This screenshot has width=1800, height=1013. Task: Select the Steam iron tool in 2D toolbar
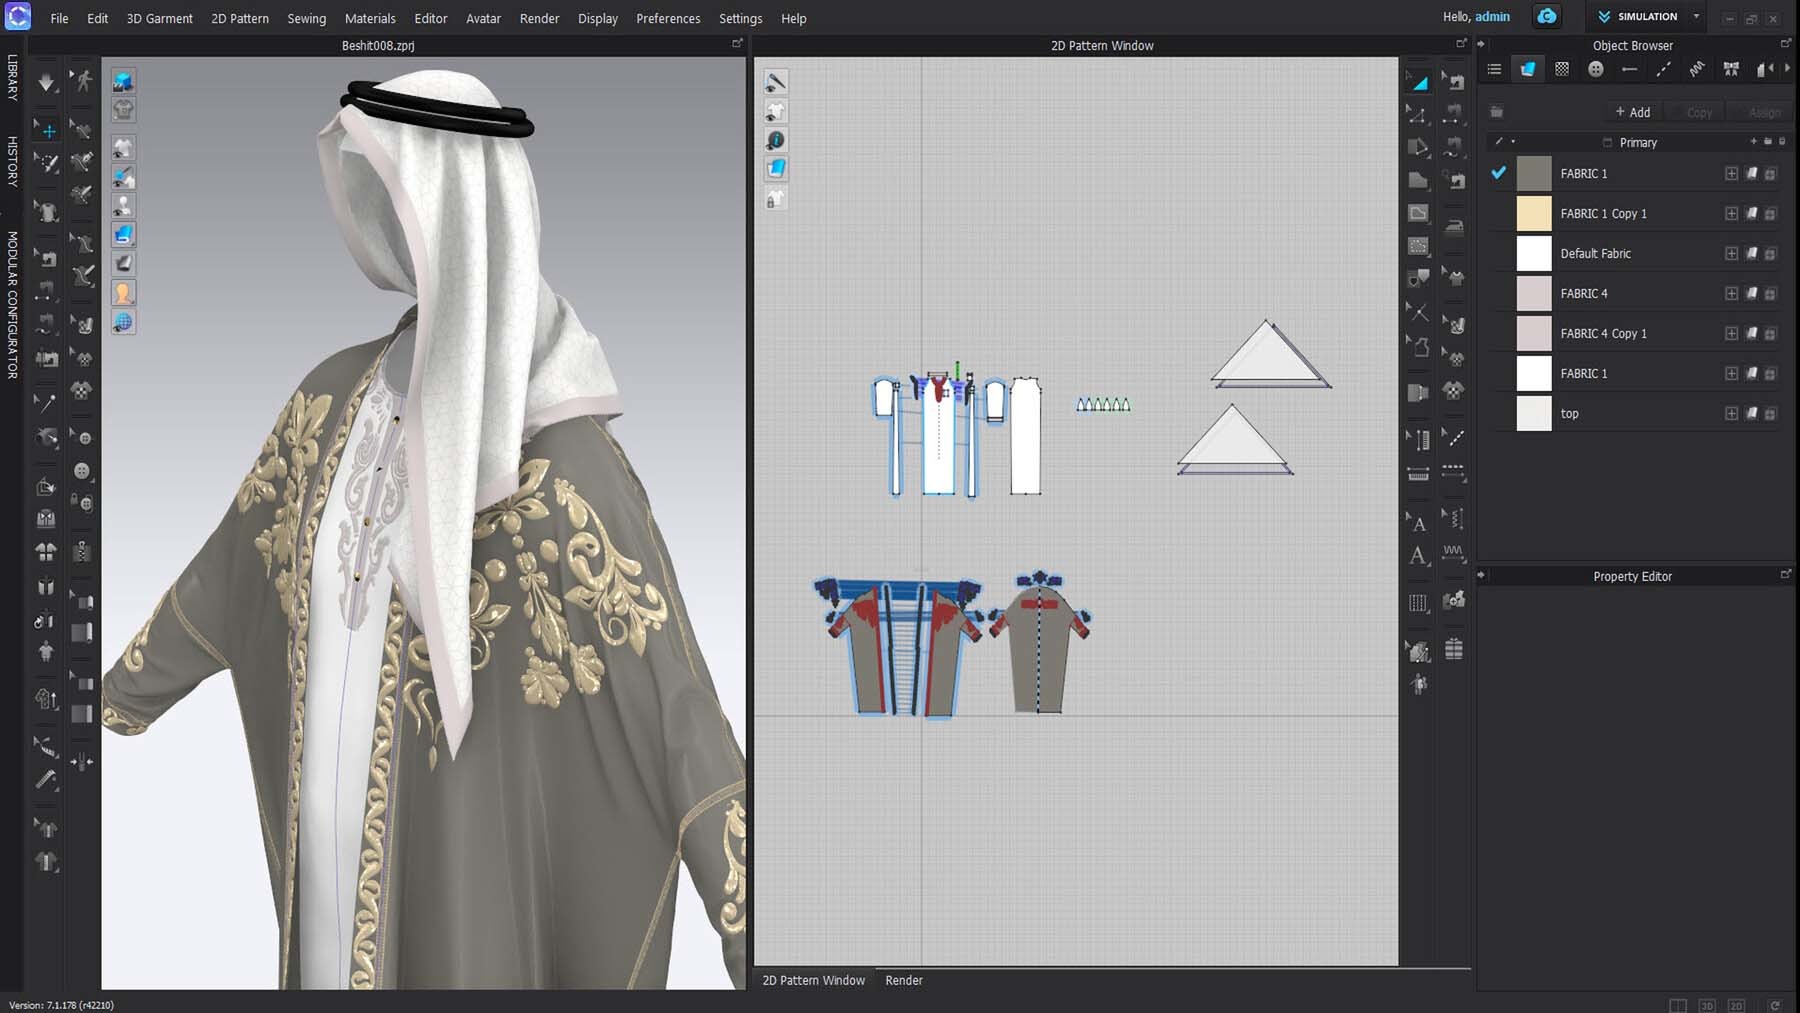(x=1454, y=226)
